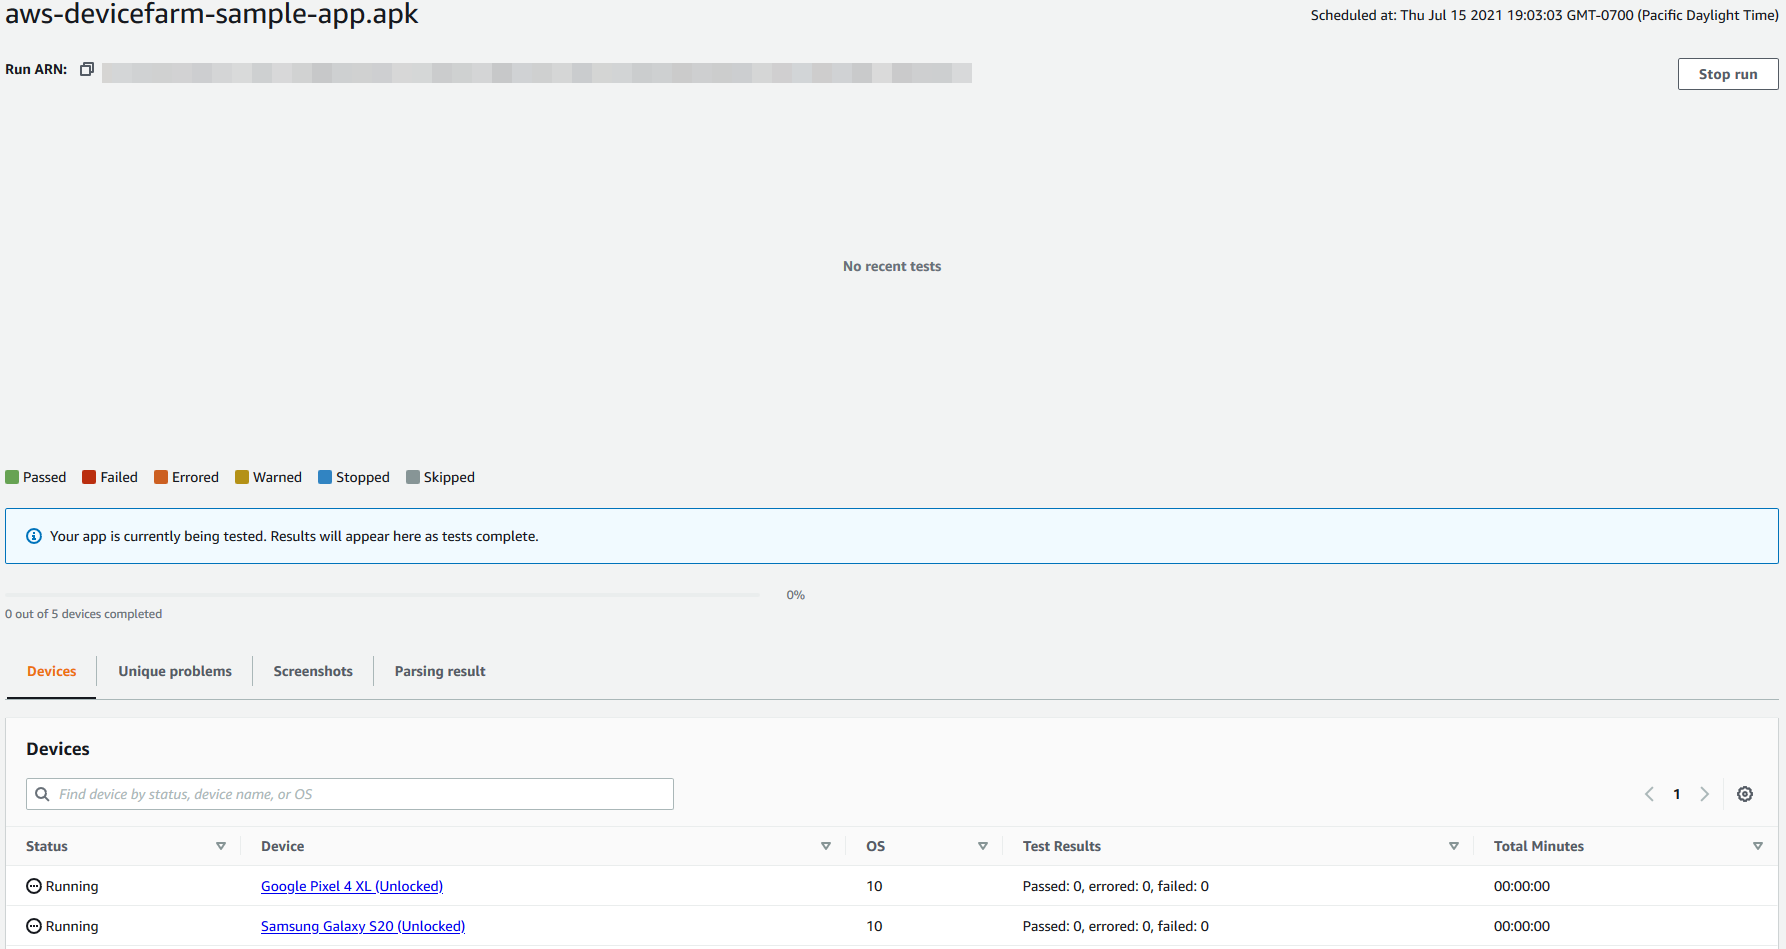
Task: Click the Passed legend color swatch
Action: point(11,476)
